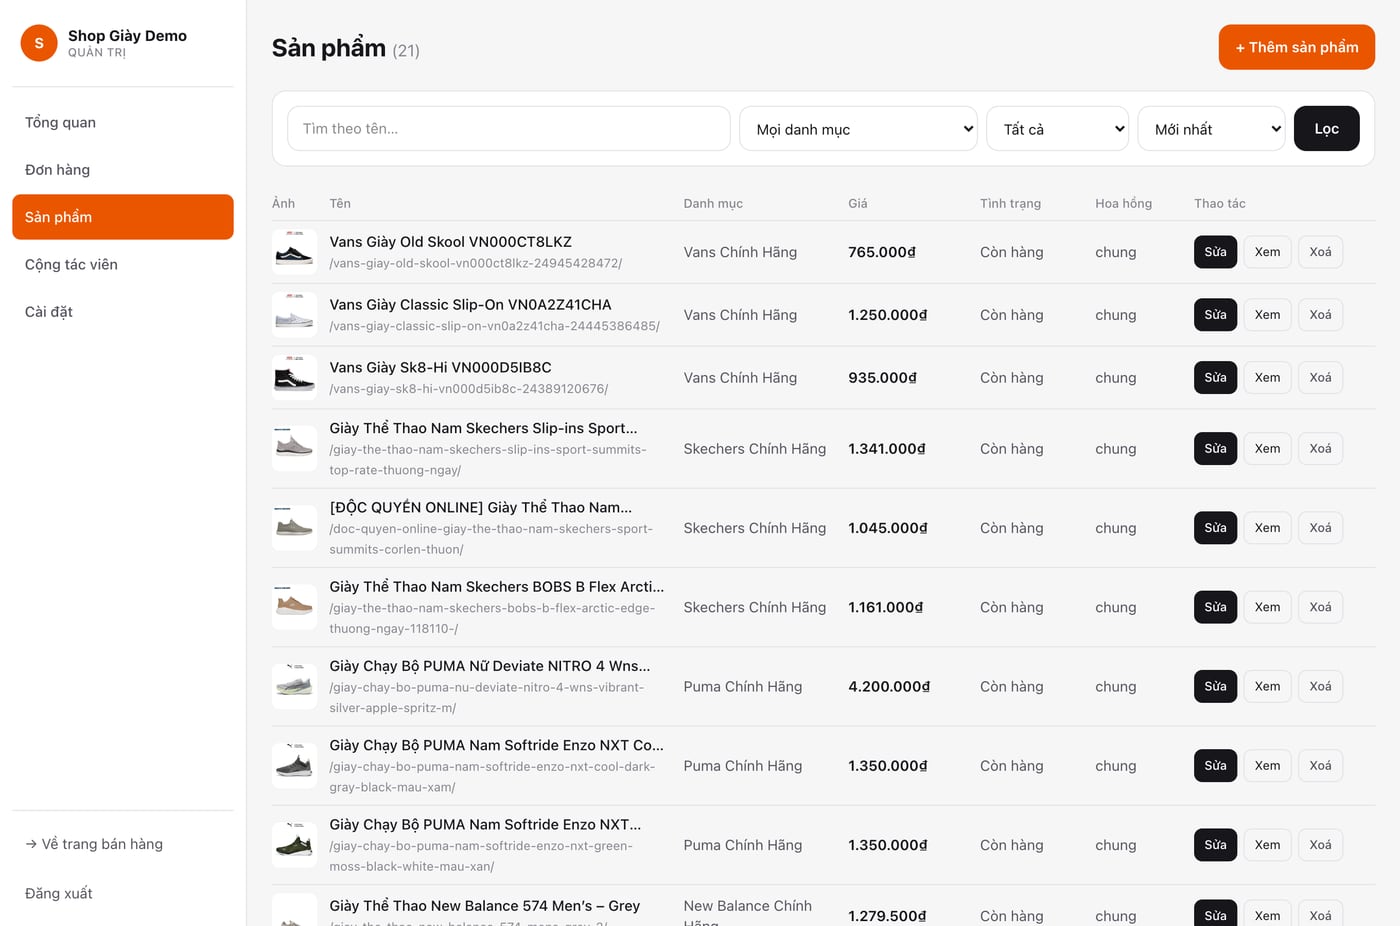The image size is (1400, 926).
Task: Click Xem for Vans Old Skool
Action: pyautogui.click(x=1267, y=252)
